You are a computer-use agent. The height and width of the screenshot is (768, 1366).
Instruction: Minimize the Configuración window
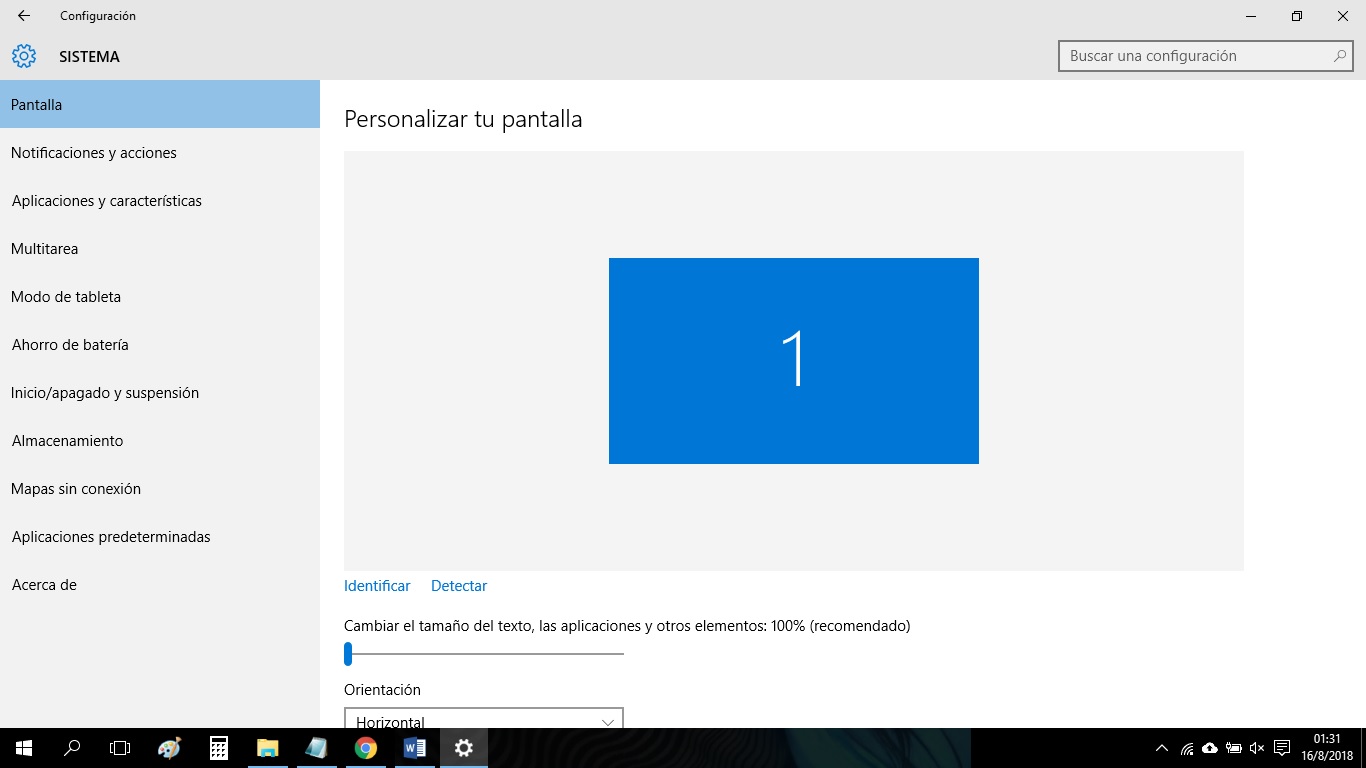click(x=1251, y=16)
